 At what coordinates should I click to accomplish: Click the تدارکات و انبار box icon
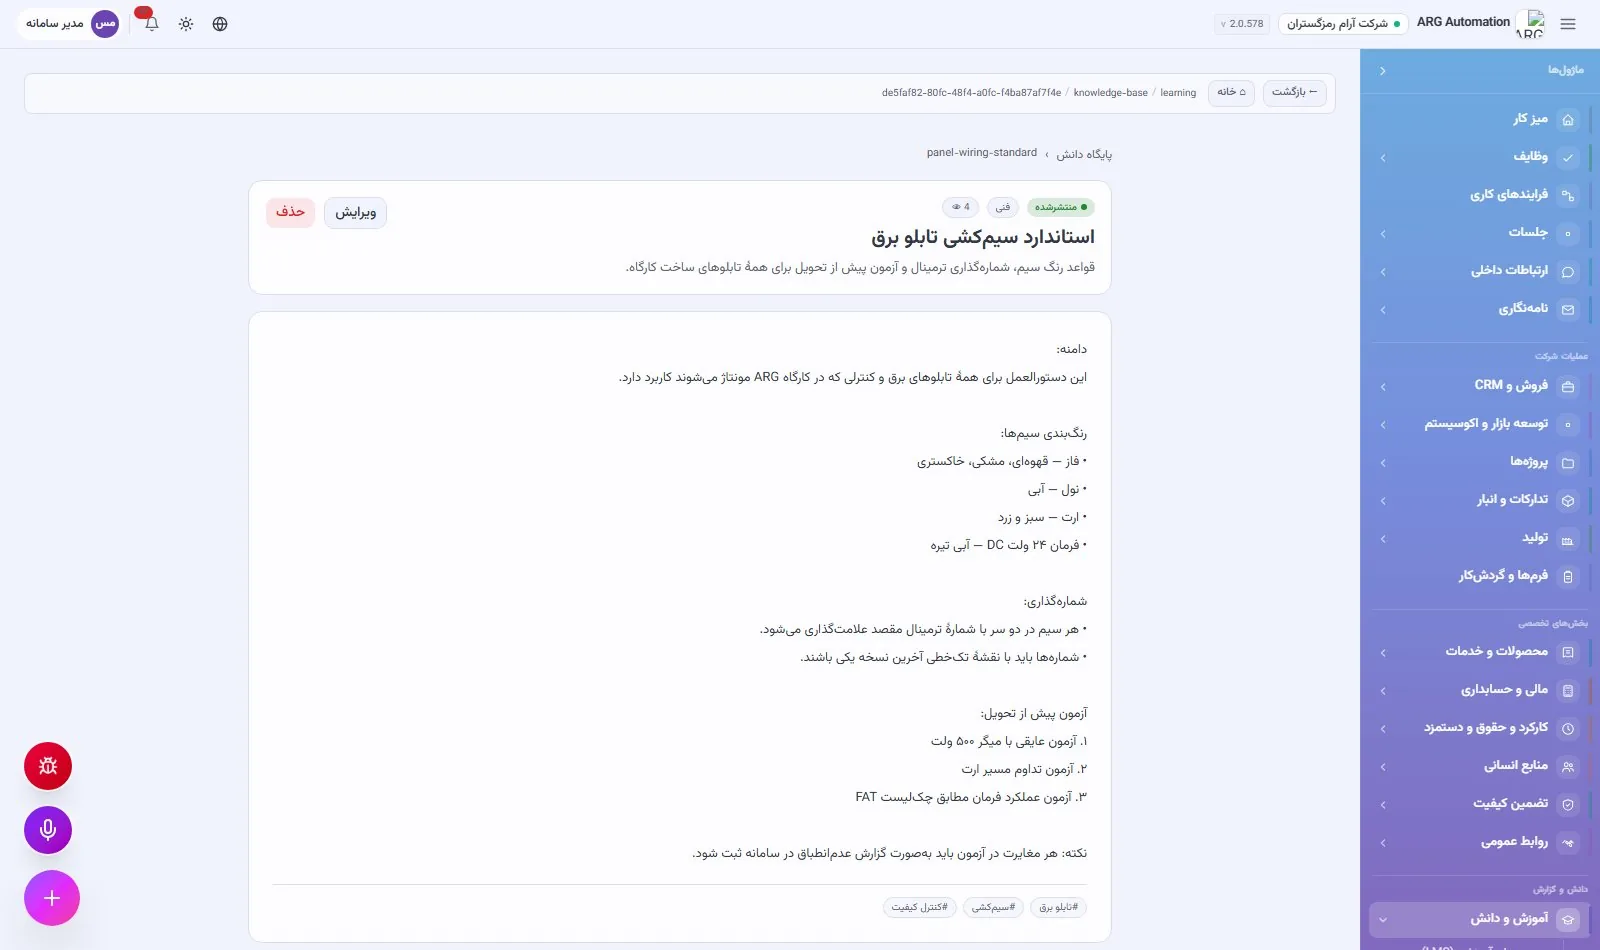[x=1568, y=500]
